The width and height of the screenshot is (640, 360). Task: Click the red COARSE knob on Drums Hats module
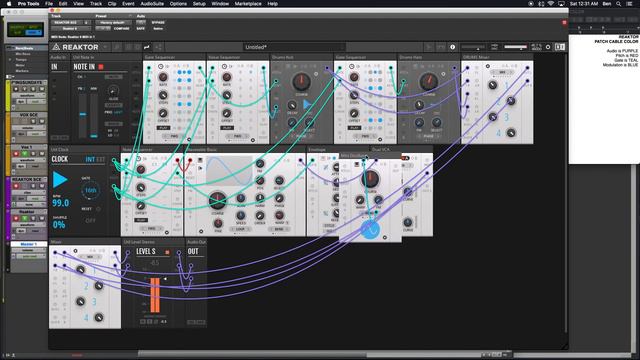coord(429,82)
